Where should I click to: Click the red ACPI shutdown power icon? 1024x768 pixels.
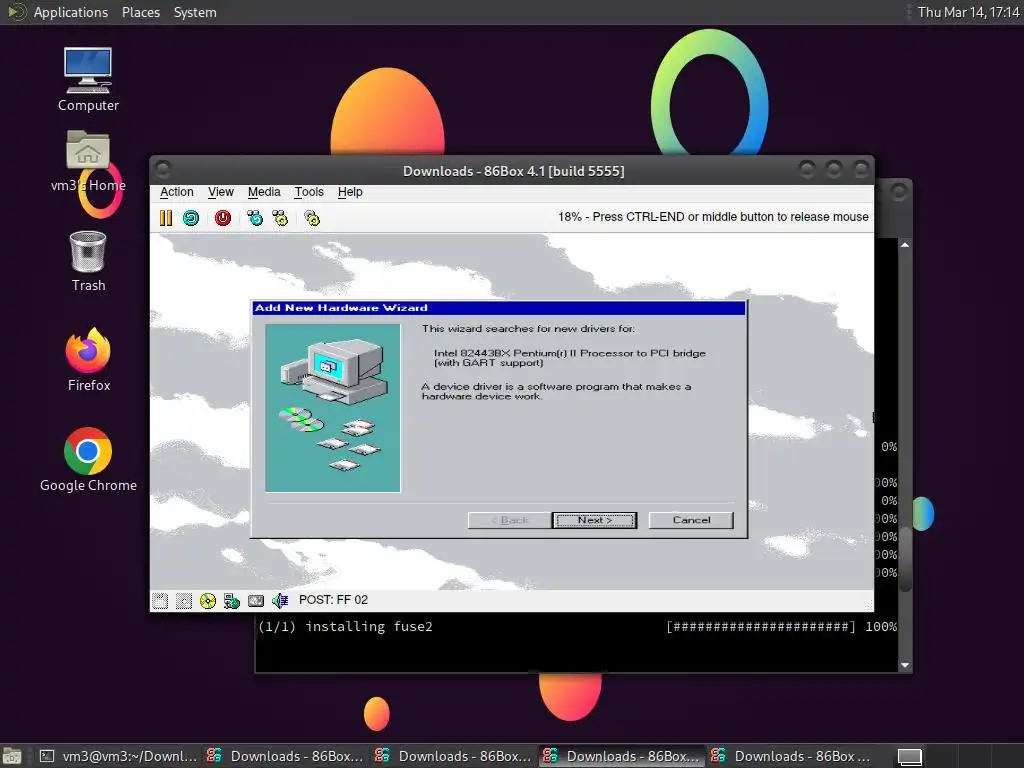pyautogui.click(x=223, y=217)
